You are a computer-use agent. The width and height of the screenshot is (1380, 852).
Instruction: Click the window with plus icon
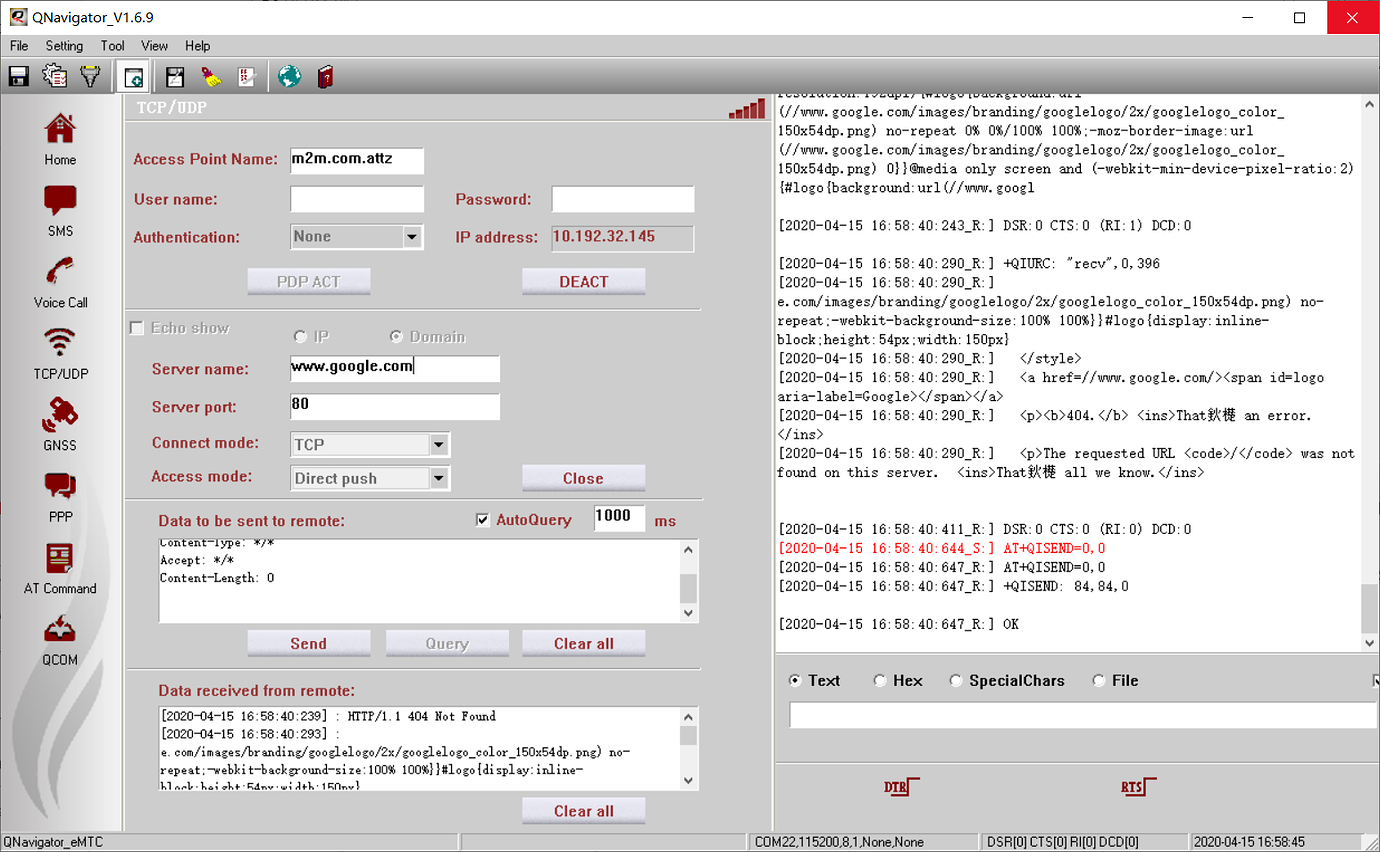point(133,76)
